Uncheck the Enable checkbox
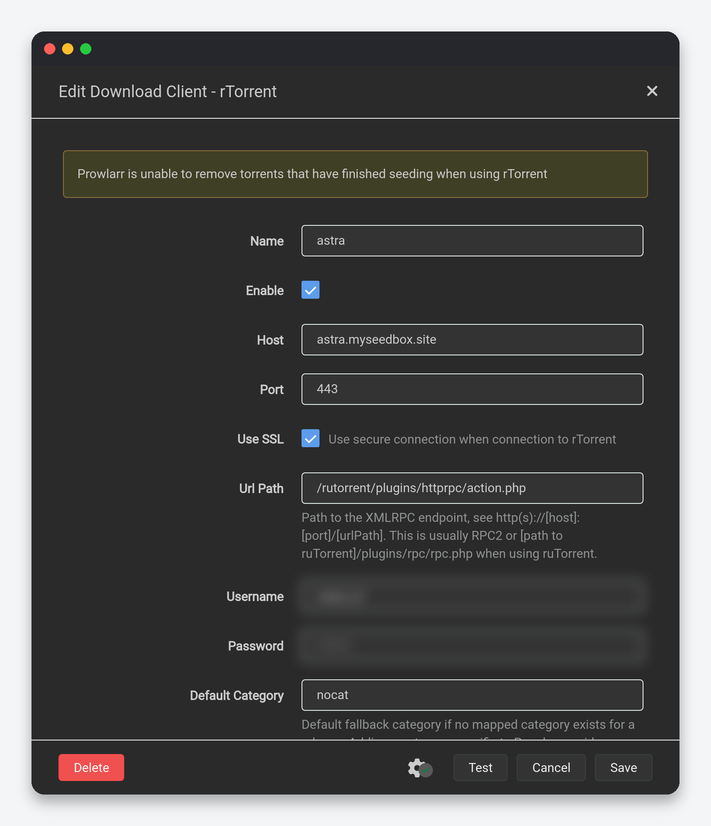The width and height of the screenshot is (711, 826). click(310, 290)
